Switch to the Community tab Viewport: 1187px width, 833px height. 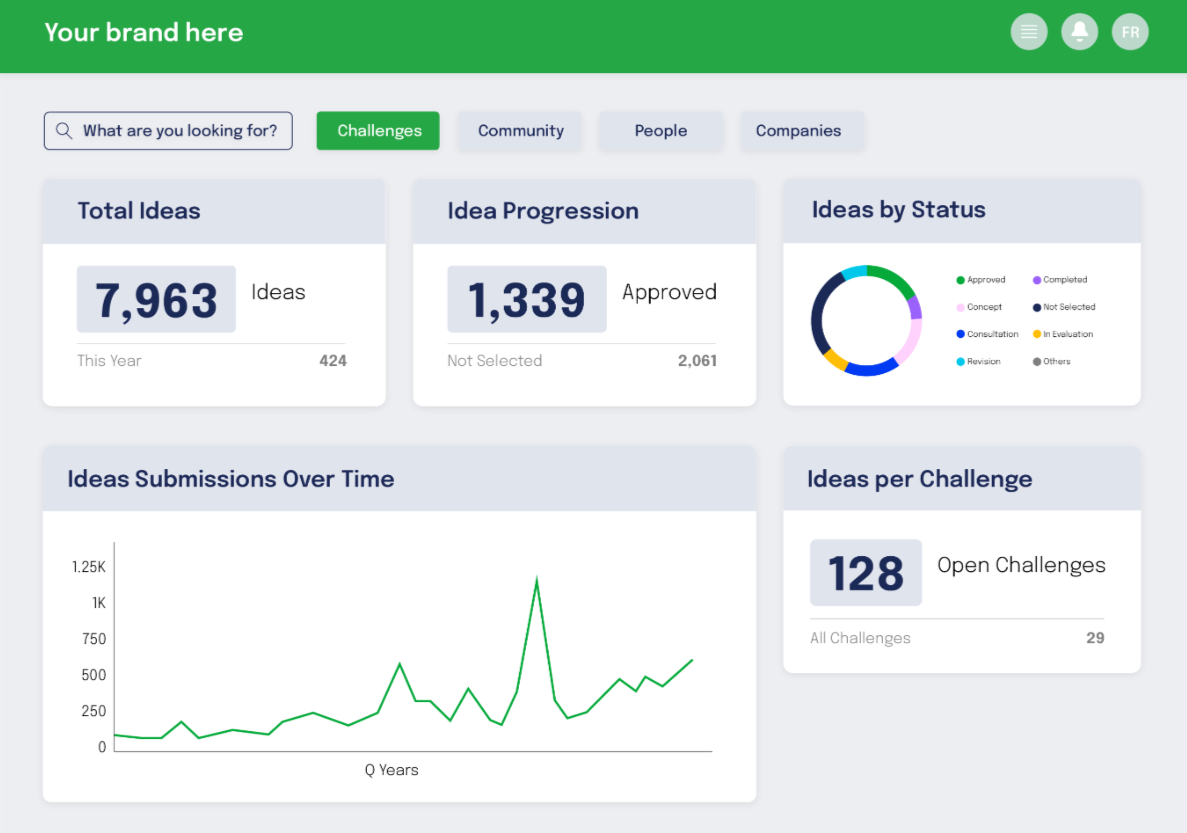pos(520,131)
